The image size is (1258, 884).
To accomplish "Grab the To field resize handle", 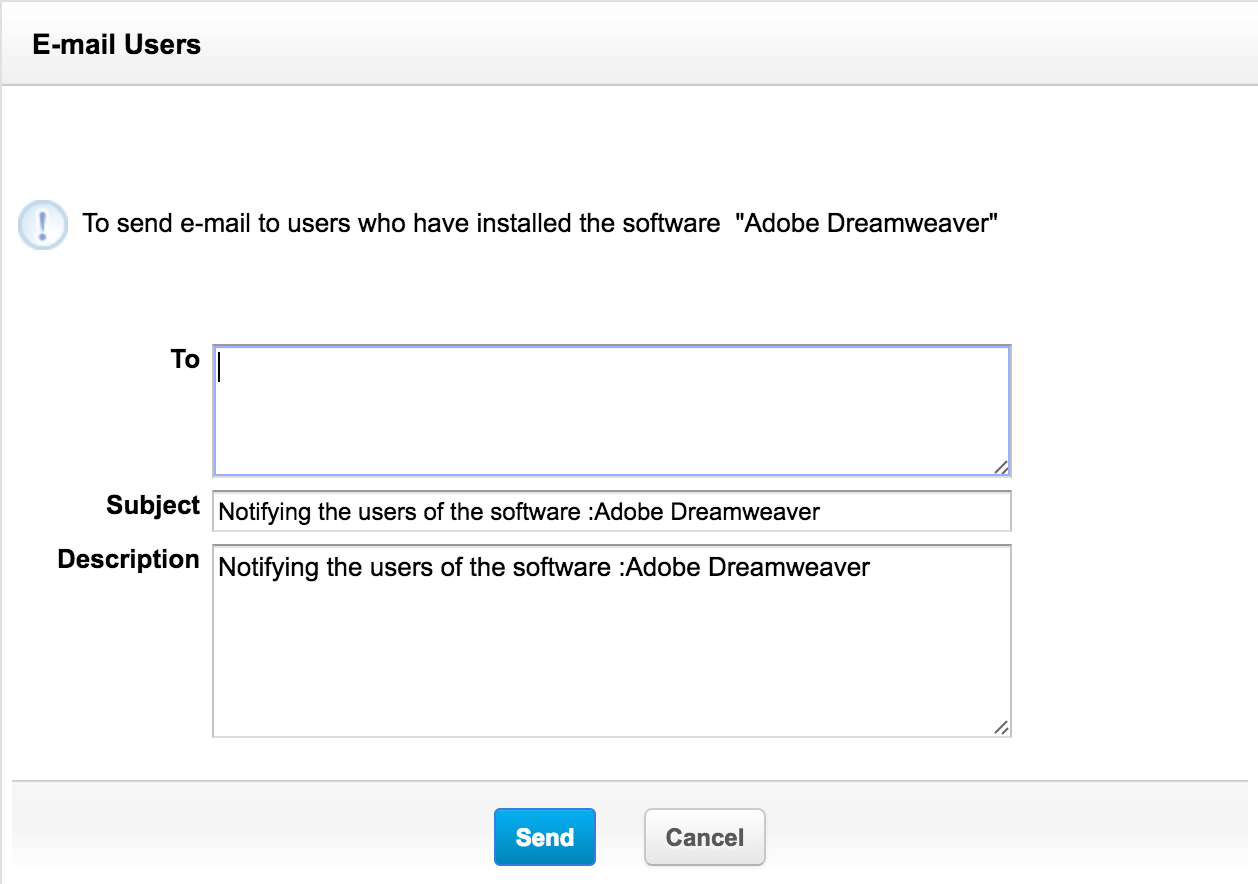I will (x=1001, y=467).
